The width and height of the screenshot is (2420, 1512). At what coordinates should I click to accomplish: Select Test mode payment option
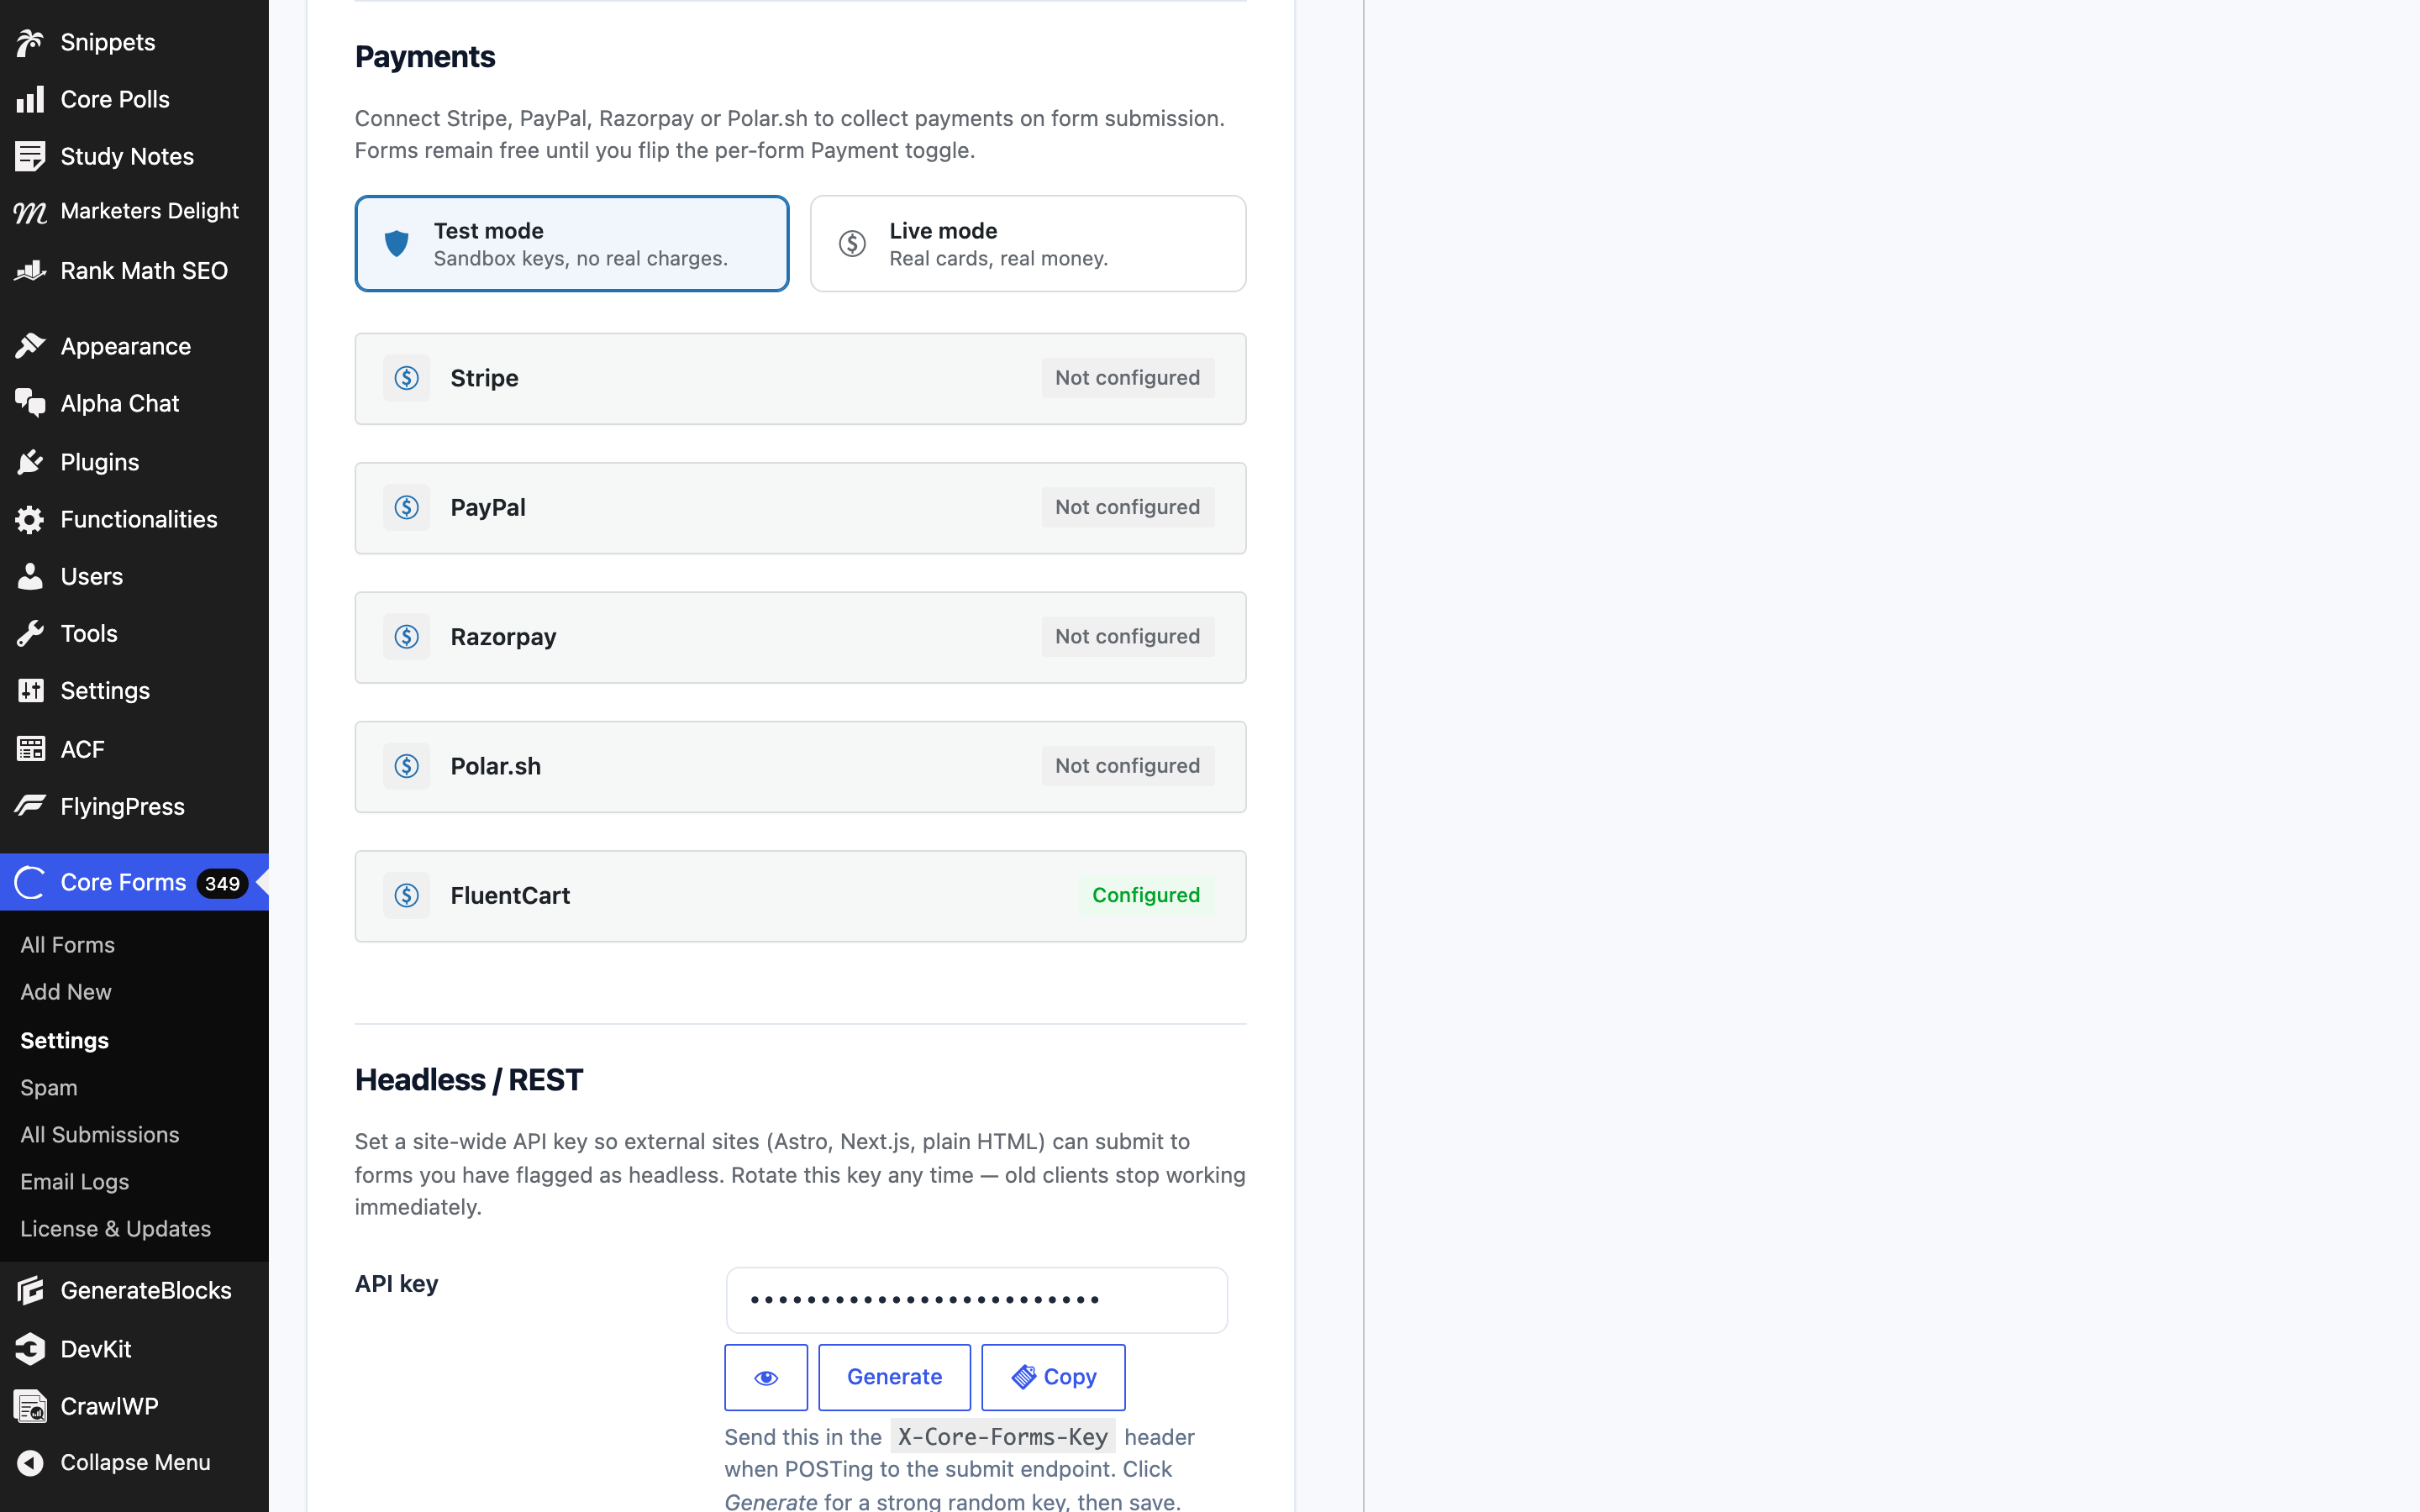pos(572,243)
